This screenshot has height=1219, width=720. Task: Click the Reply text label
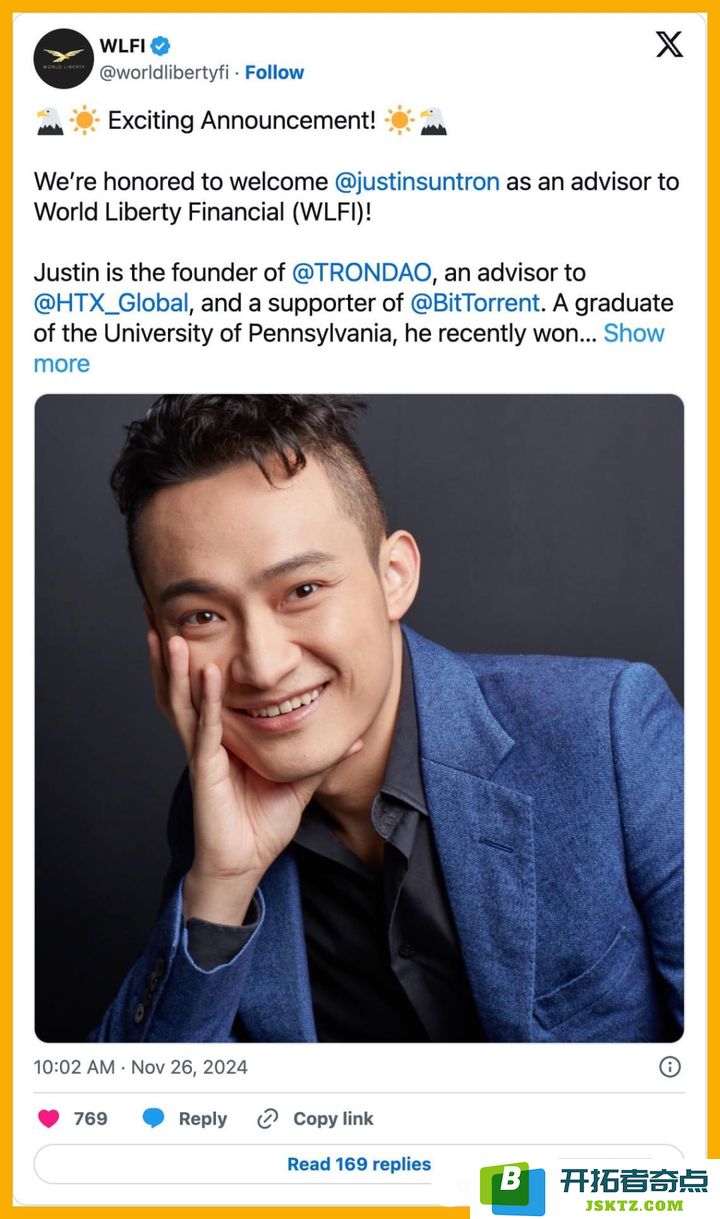(x=203, y=1119)
